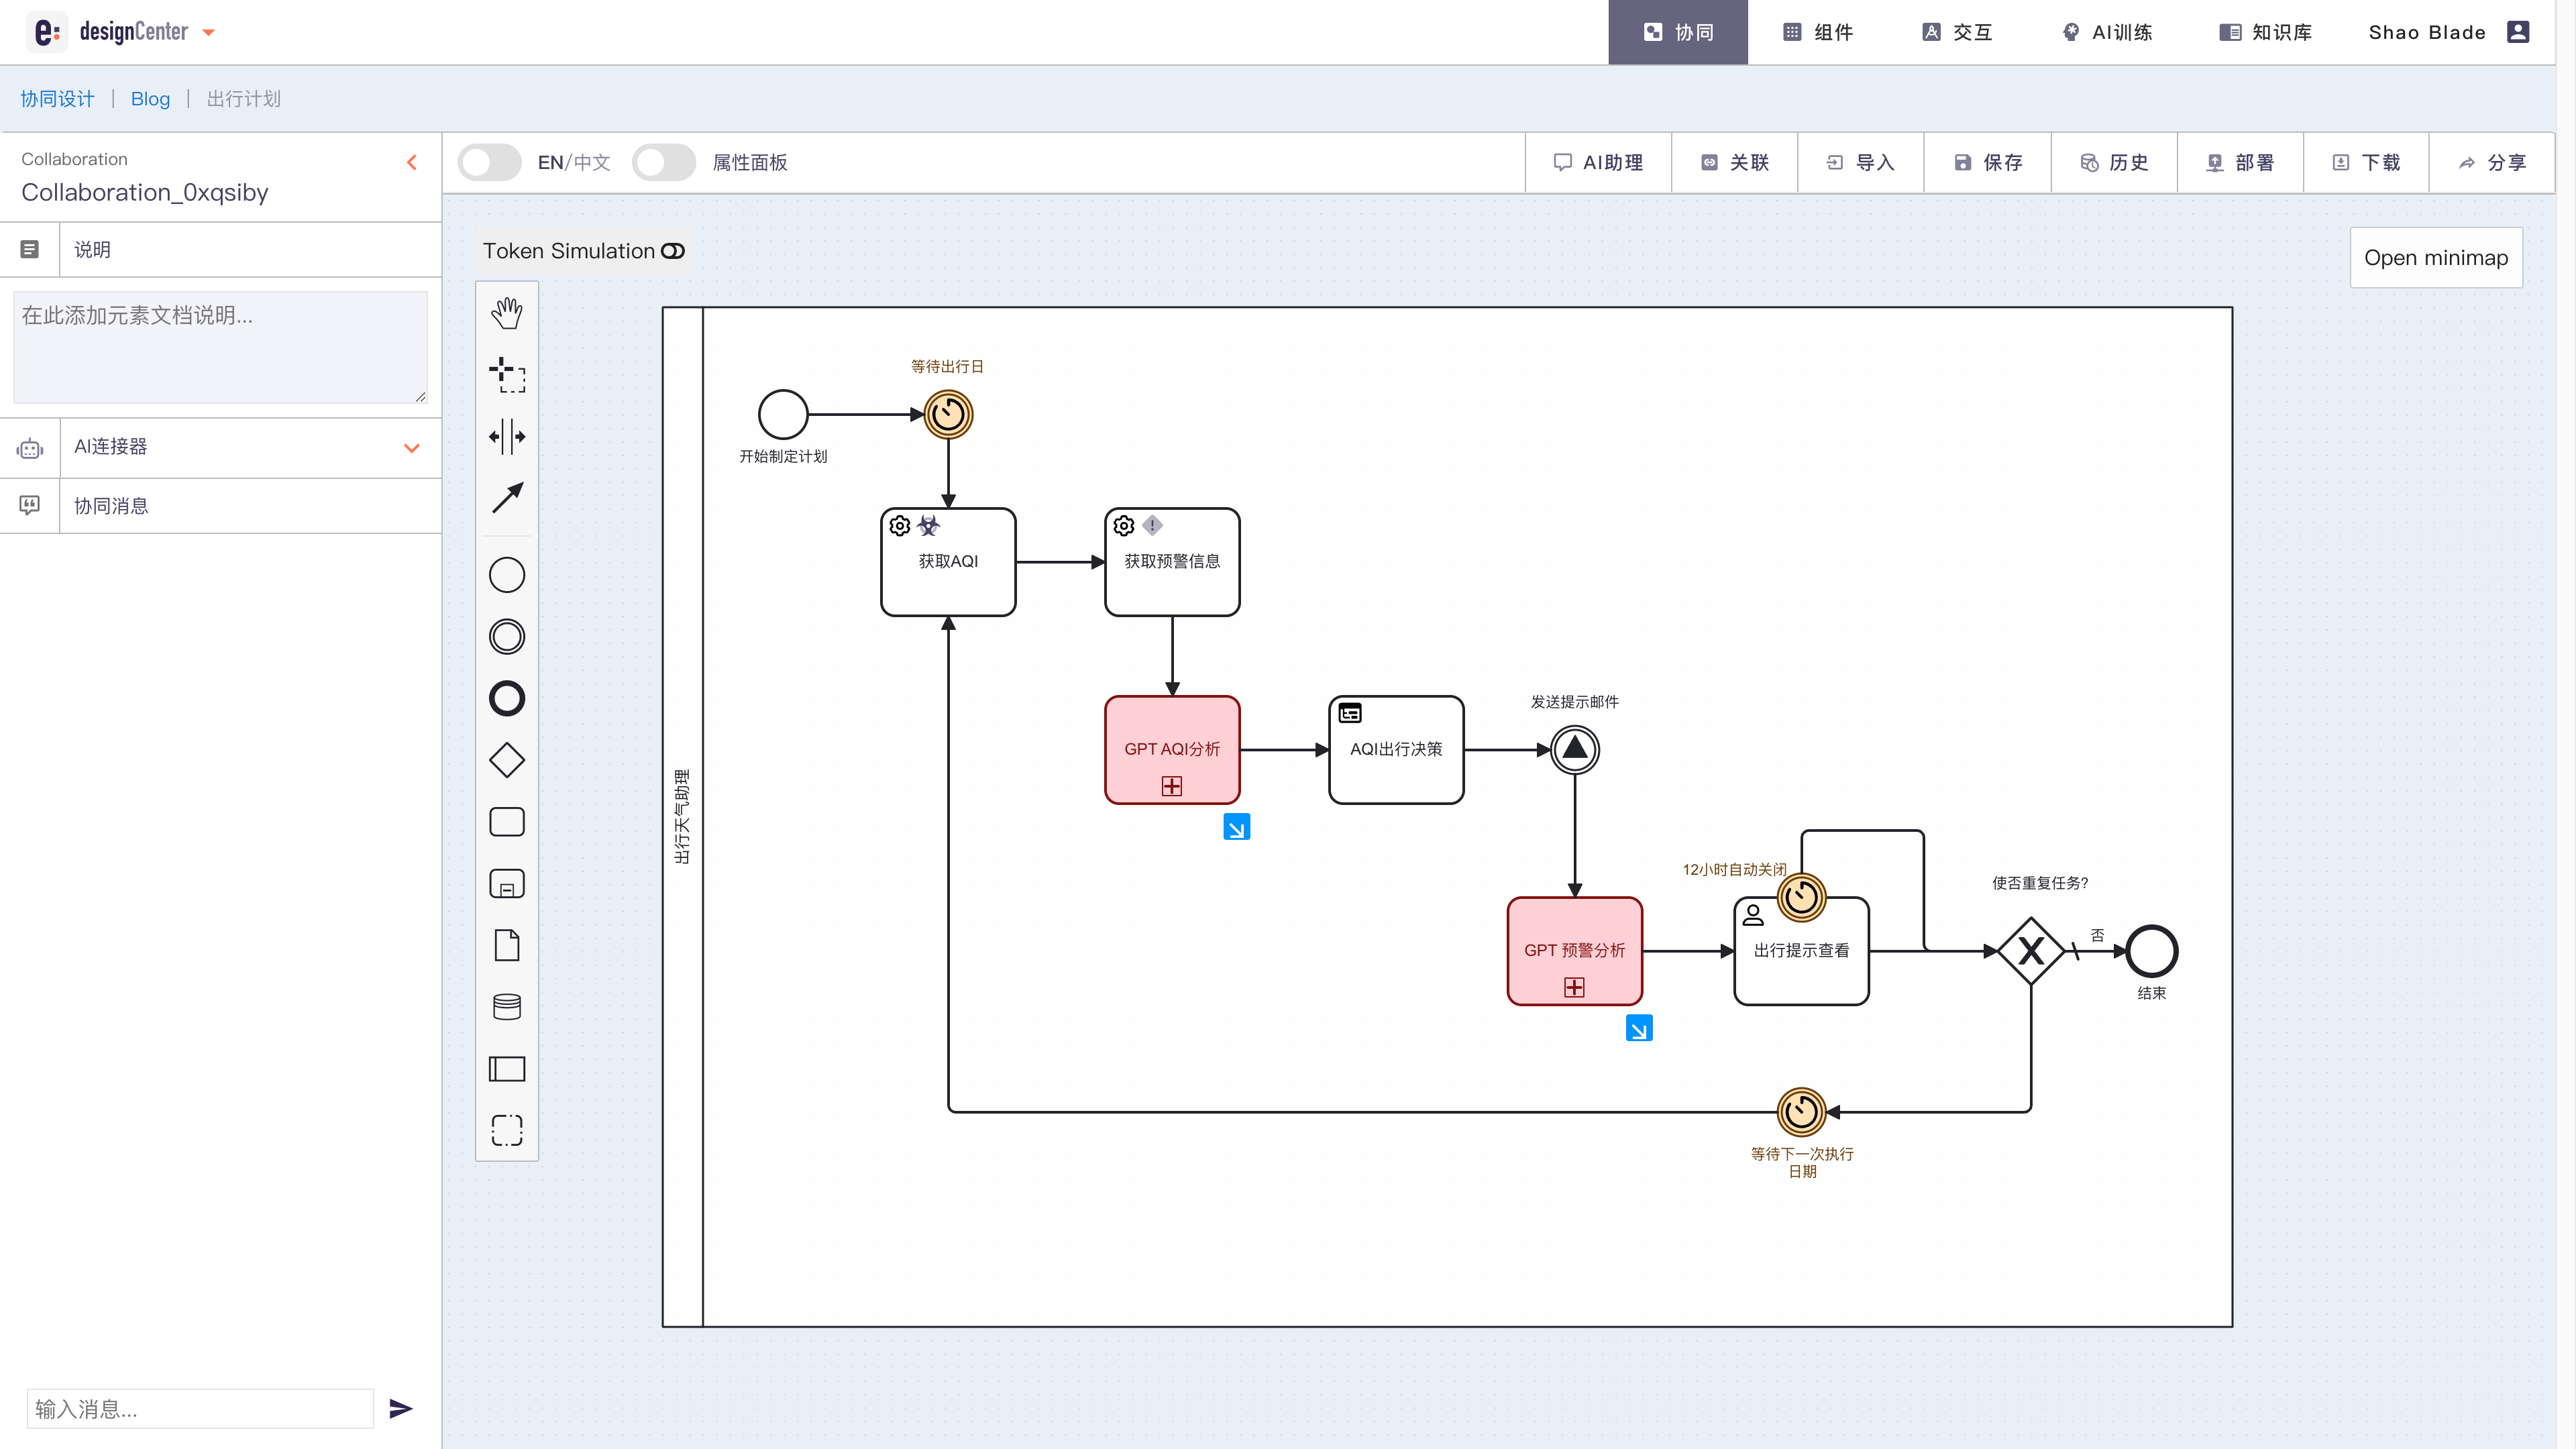Viewport: 2576px width, 1449px height.
Task: Click the user profile avatar icon
Action: 2518,32
